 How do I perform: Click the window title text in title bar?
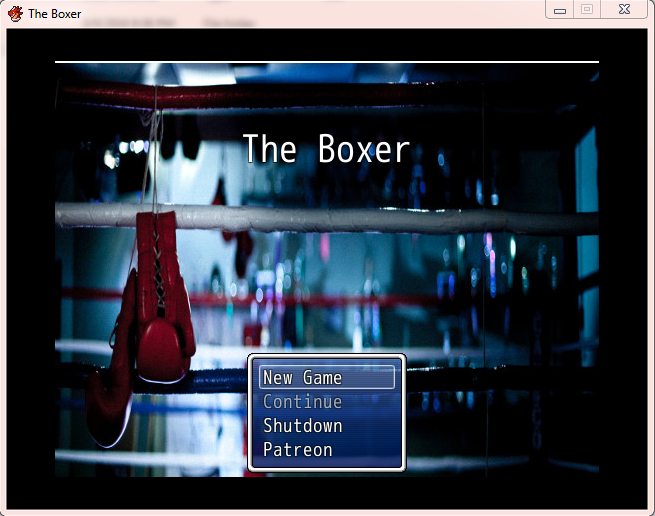pyautogui.click(x=55, y=14)
